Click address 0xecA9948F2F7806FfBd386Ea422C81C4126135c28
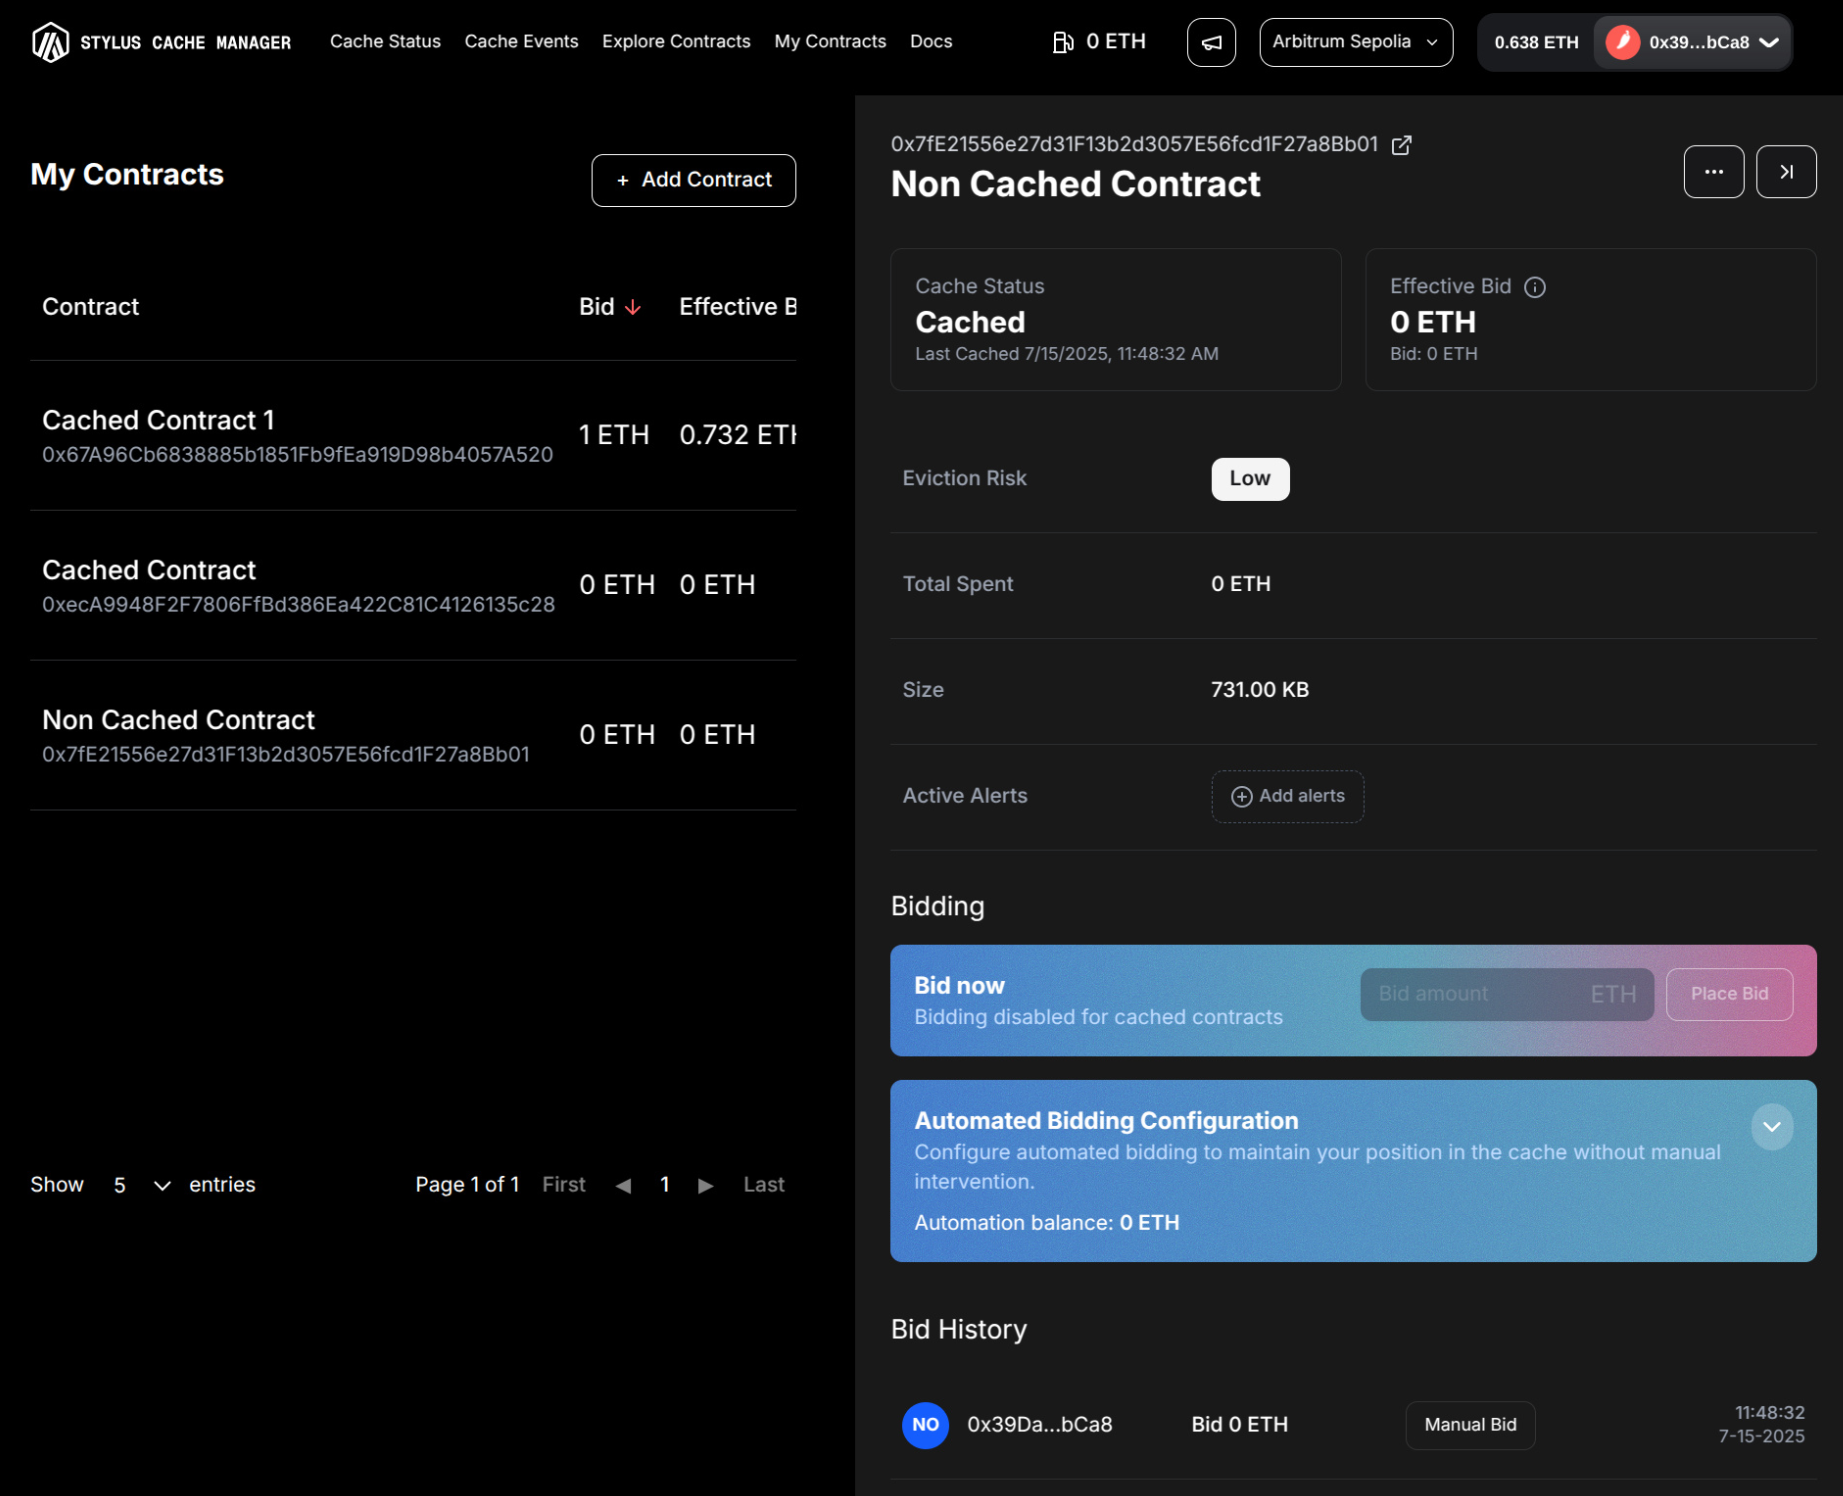This screenshot has width=1843, height=1496. coord(298,605)
